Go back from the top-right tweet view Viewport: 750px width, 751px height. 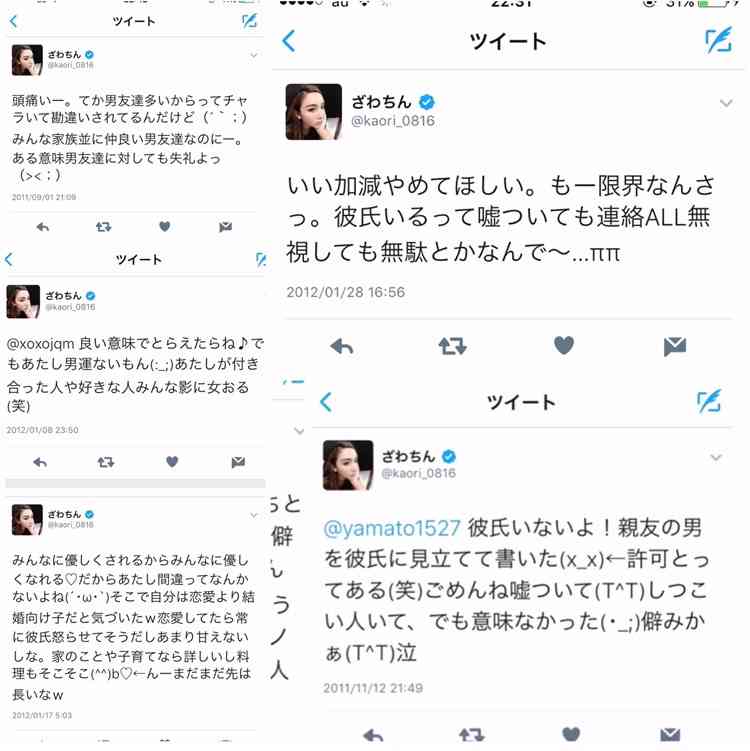[x=289, y=41]
